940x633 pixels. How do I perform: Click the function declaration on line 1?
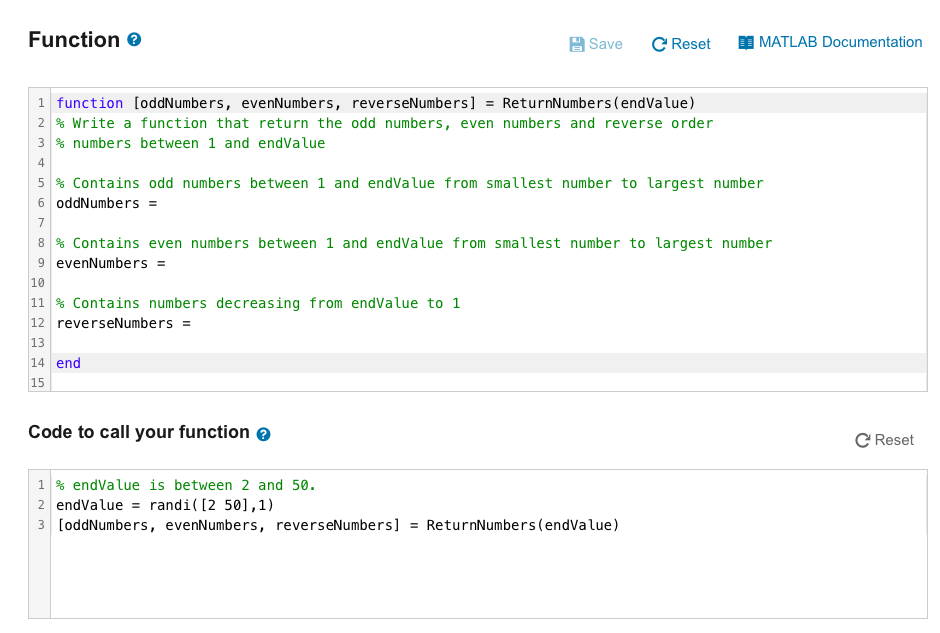coord(375,103)
